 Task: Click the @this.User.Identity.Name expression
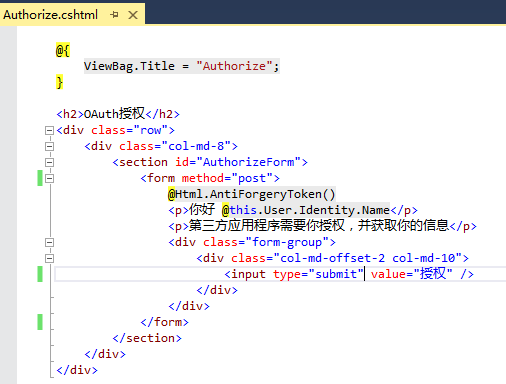pyautogui.click(x=306, y=210)
